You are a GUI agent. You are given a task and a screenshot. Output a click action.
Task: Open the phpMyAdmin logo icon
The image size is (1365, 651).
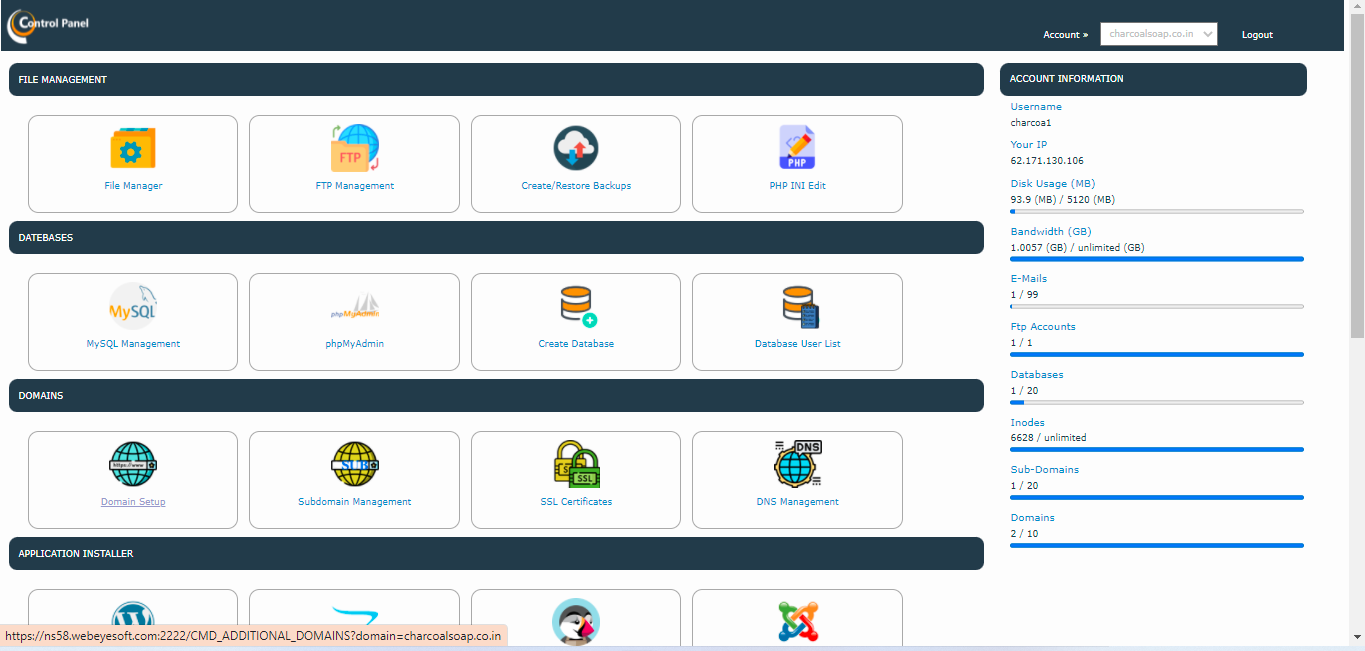point(355,306)
